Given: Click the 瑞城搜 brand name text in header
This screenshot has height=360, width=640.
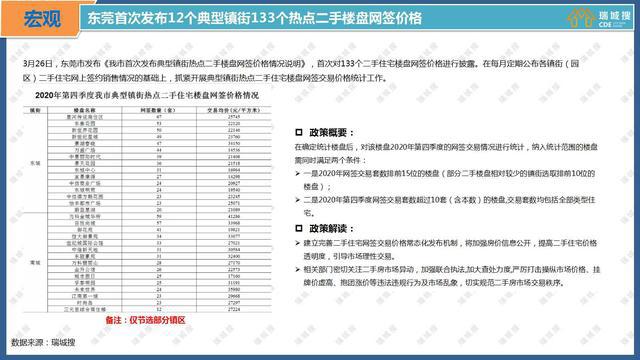Looking at the screenshot, I should 615,16.
